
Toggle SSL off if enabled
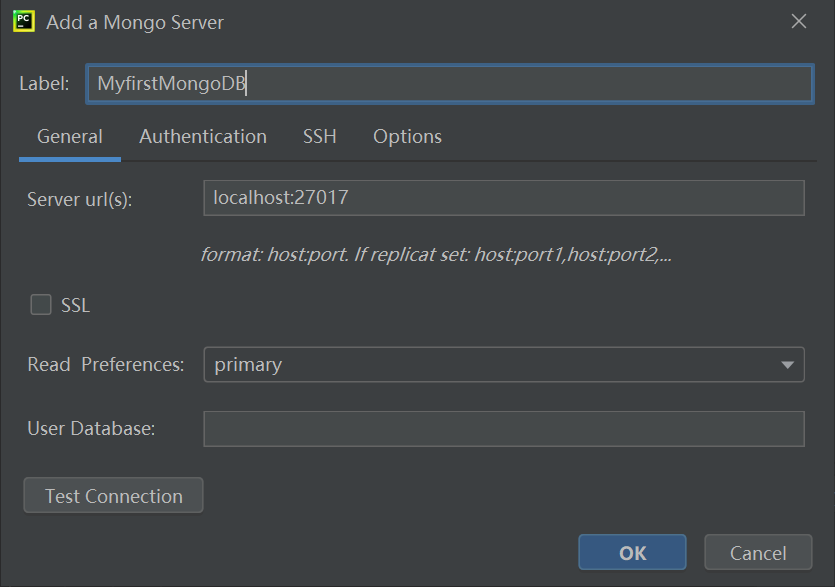[x=41, y=304]
